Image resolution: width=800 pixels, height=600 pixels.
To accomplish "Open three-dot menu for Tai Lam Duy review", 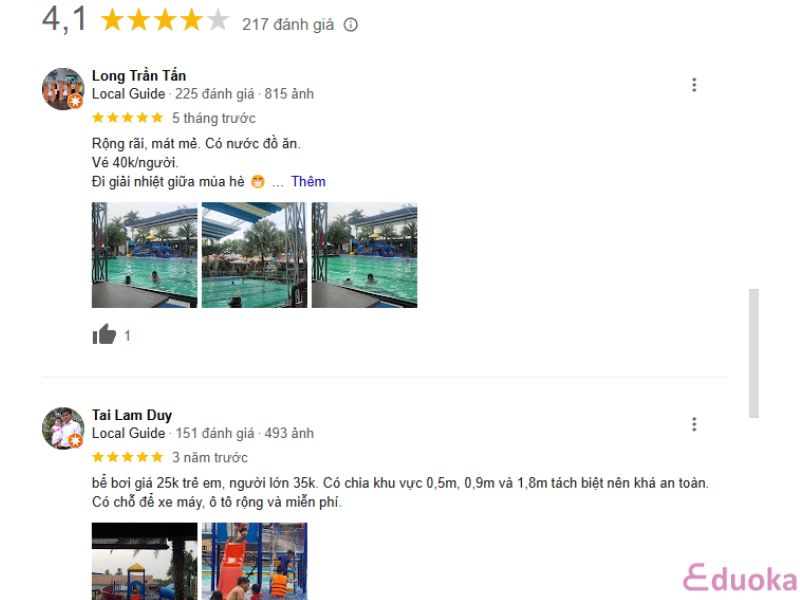I will (x=694, y=424).
